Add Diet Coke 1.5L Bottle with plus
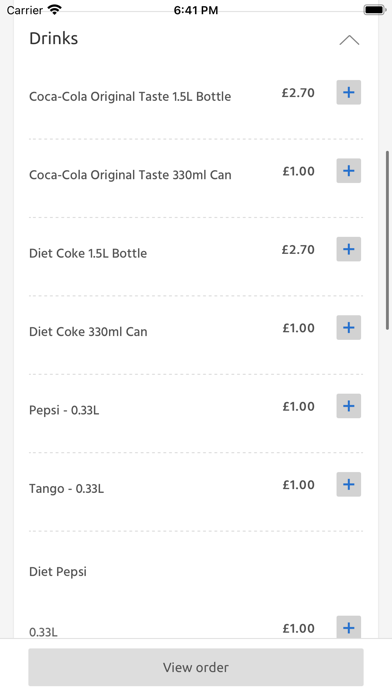 pyautogui.click(x=348, y=249)
